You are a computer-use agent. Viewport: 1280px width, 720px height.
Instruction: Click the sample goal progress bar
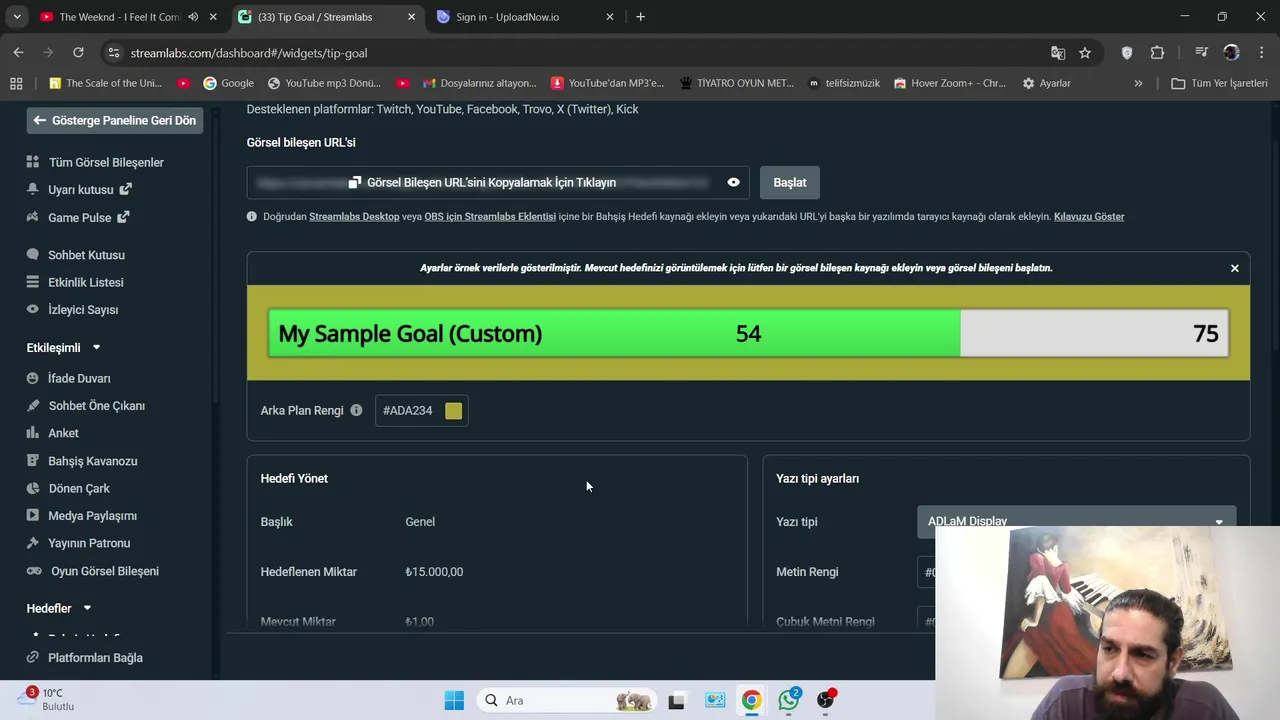tap(748, 333)
